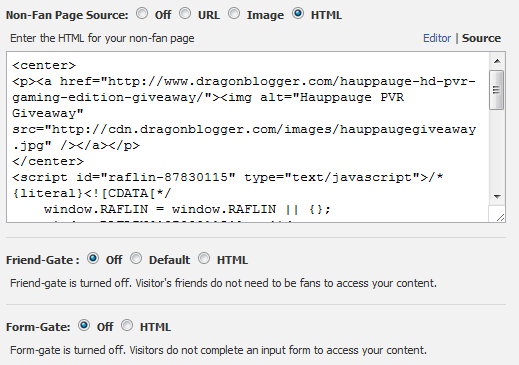The image size is (519, 365).
Task: Click the Friend-Gate label
Action: click(43, 260)
